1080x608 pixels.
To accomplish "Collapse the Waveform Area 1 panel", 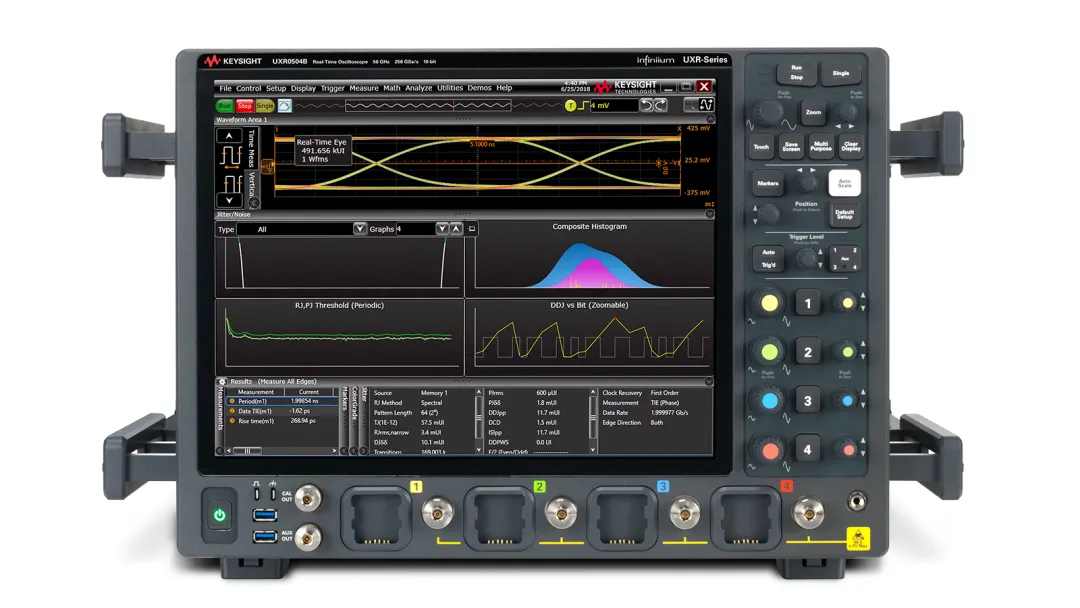I will click(710, 120).
